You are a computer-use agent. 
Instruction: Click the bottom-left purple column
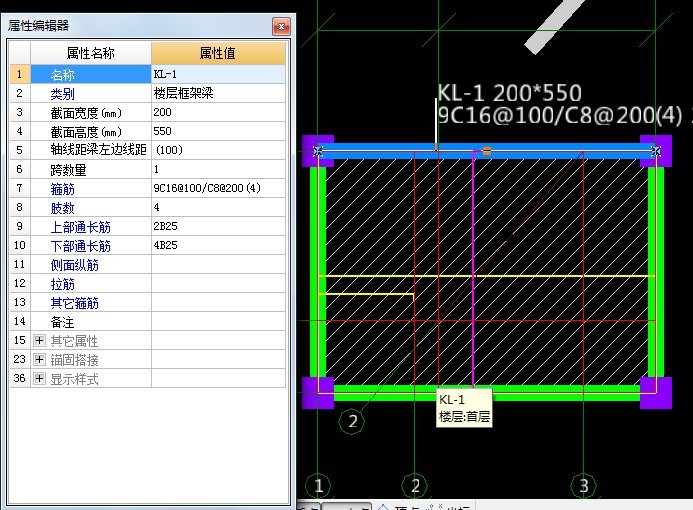318,393
